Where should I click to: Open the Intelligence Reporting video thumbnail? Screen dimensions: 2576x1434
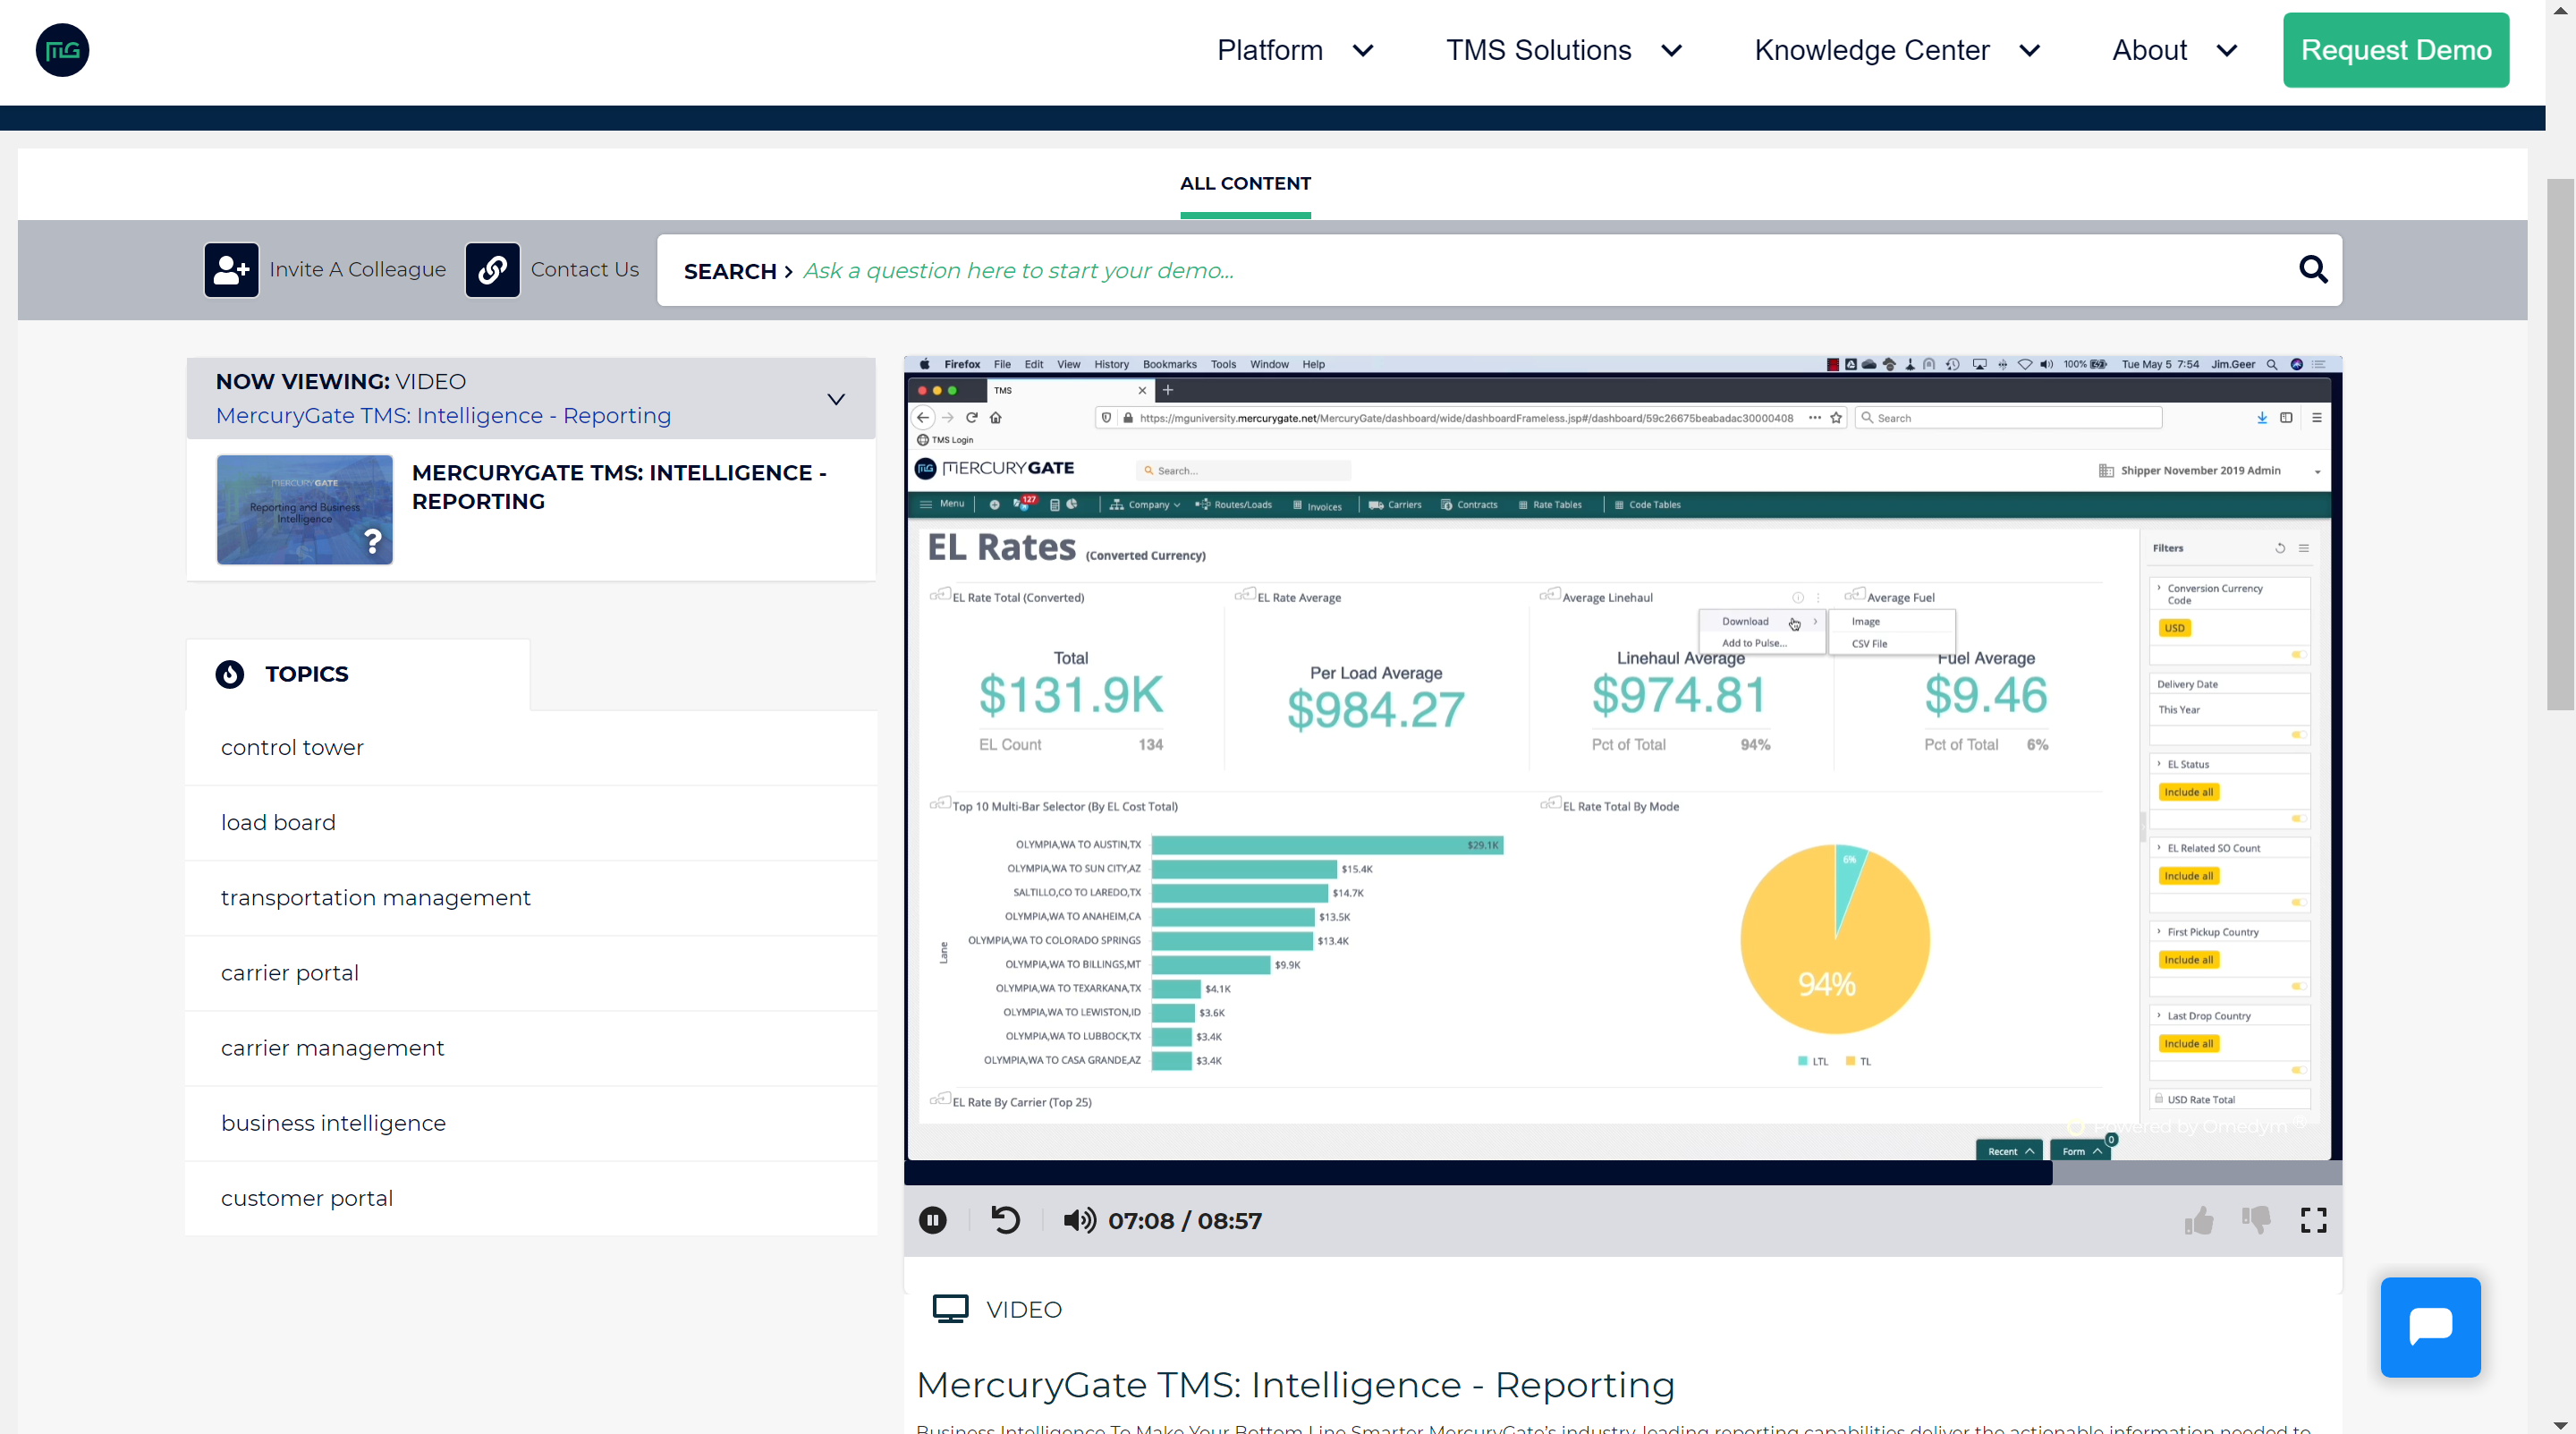pyautogui.click(x=304, y=510)
